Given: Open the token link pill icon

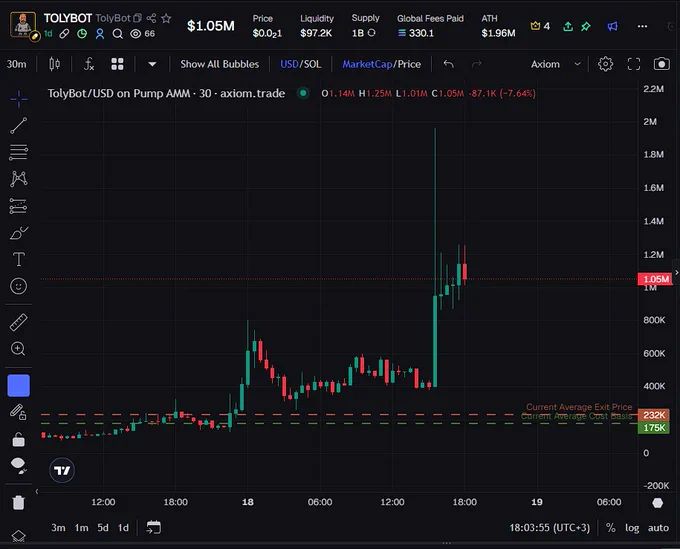Looking at the screenshot, I should (x=64, y=33).
